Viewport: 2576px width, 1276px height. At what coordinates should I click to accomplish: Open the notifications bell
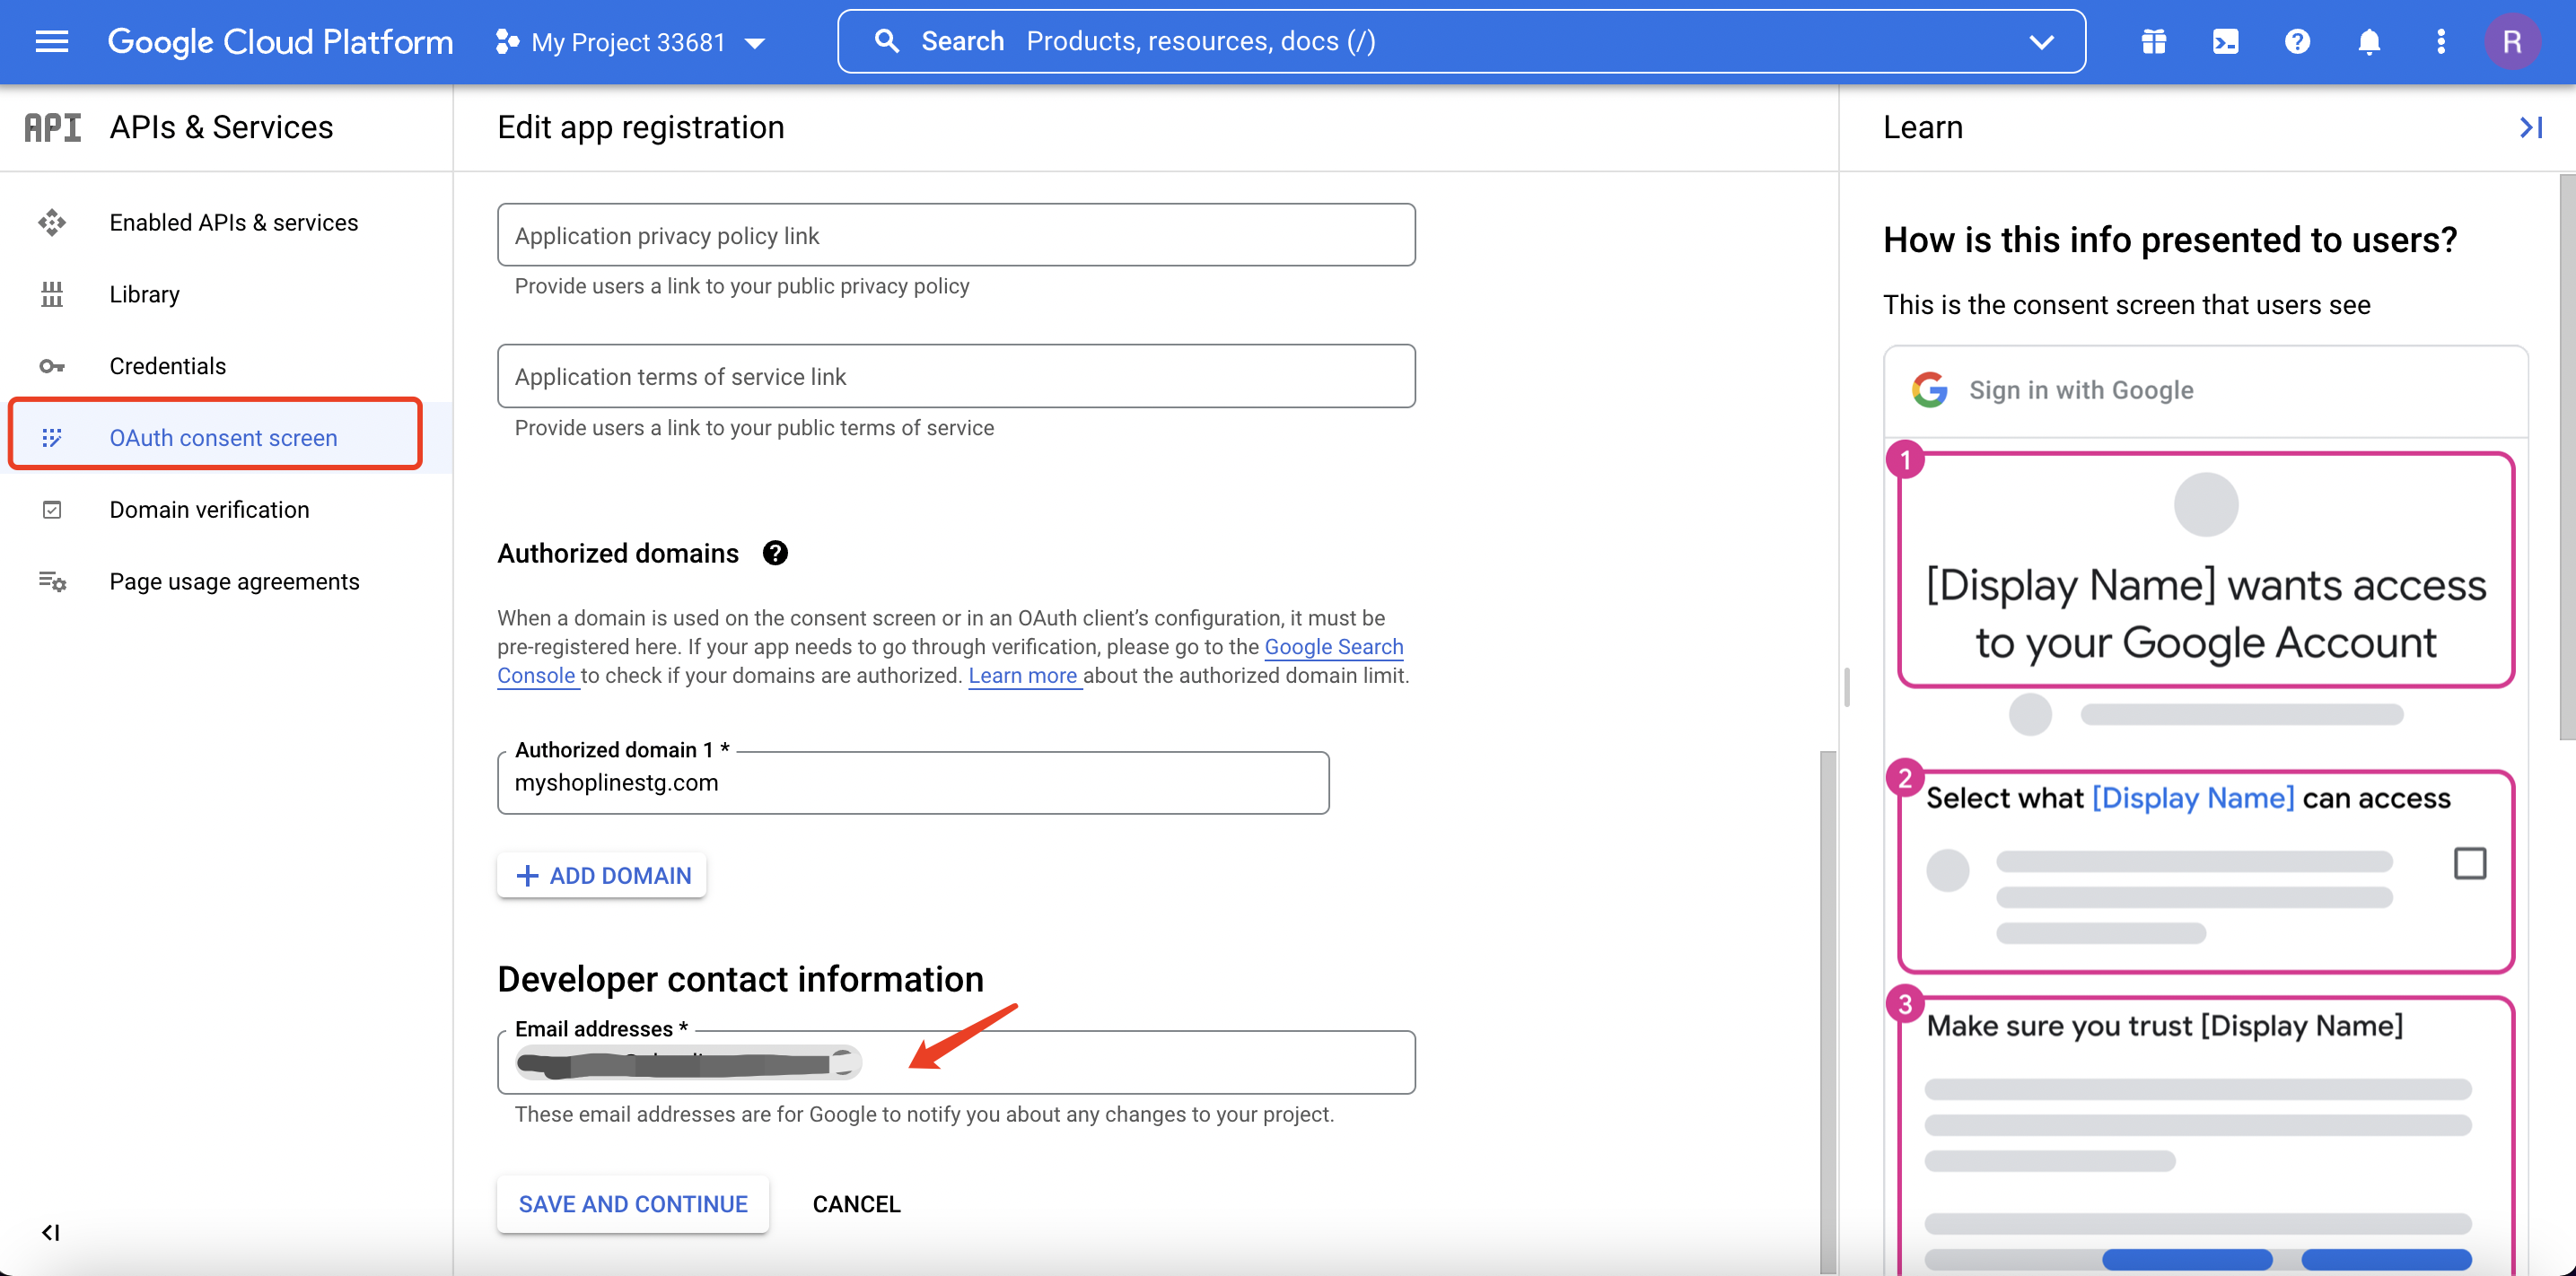(2368, 41)
